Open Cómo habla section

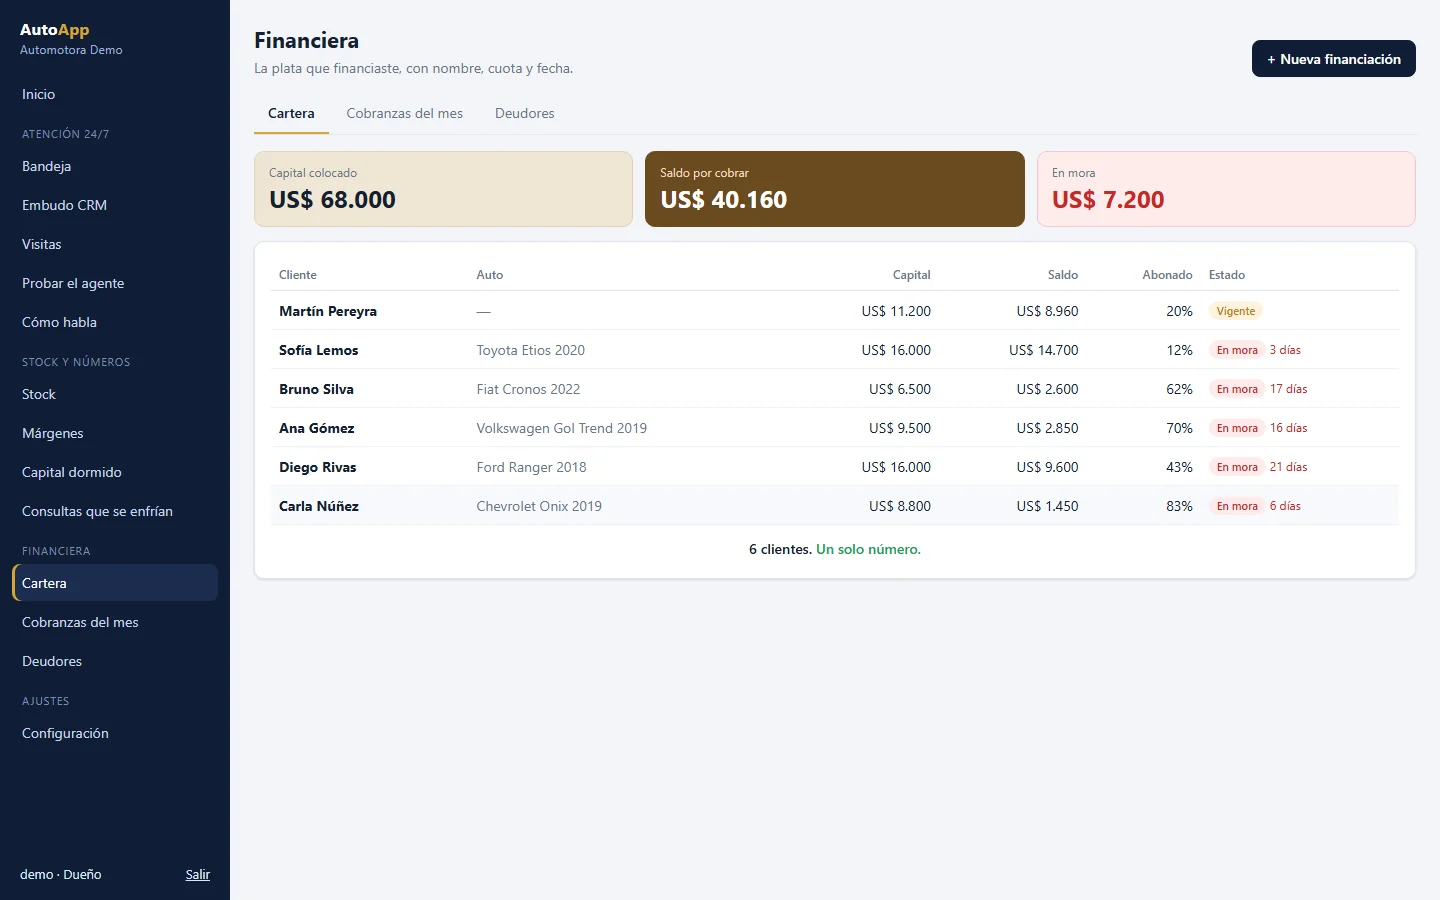point(115,322)
